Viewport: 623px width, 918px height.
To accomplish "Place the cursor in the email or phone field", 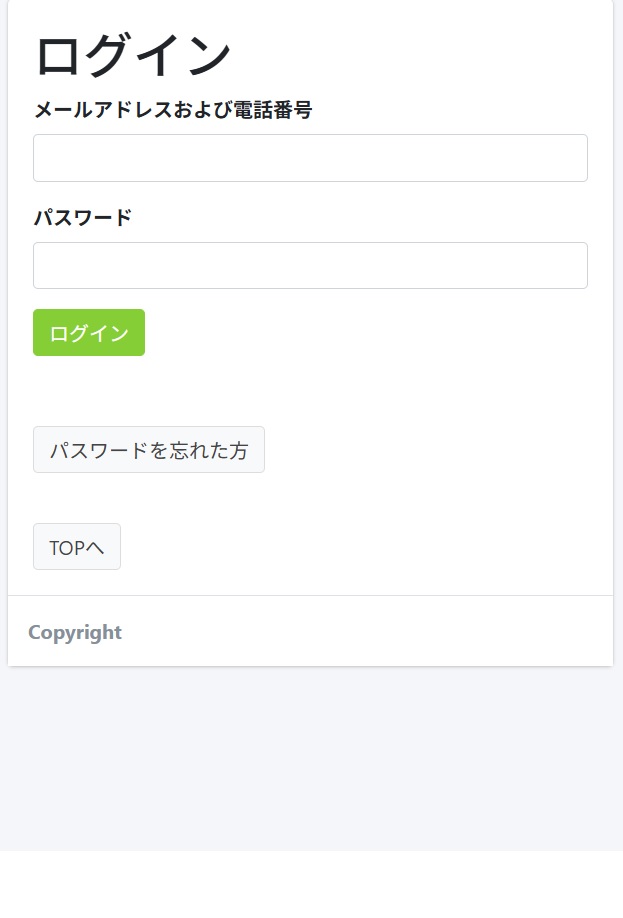I will tap(310, 158).
